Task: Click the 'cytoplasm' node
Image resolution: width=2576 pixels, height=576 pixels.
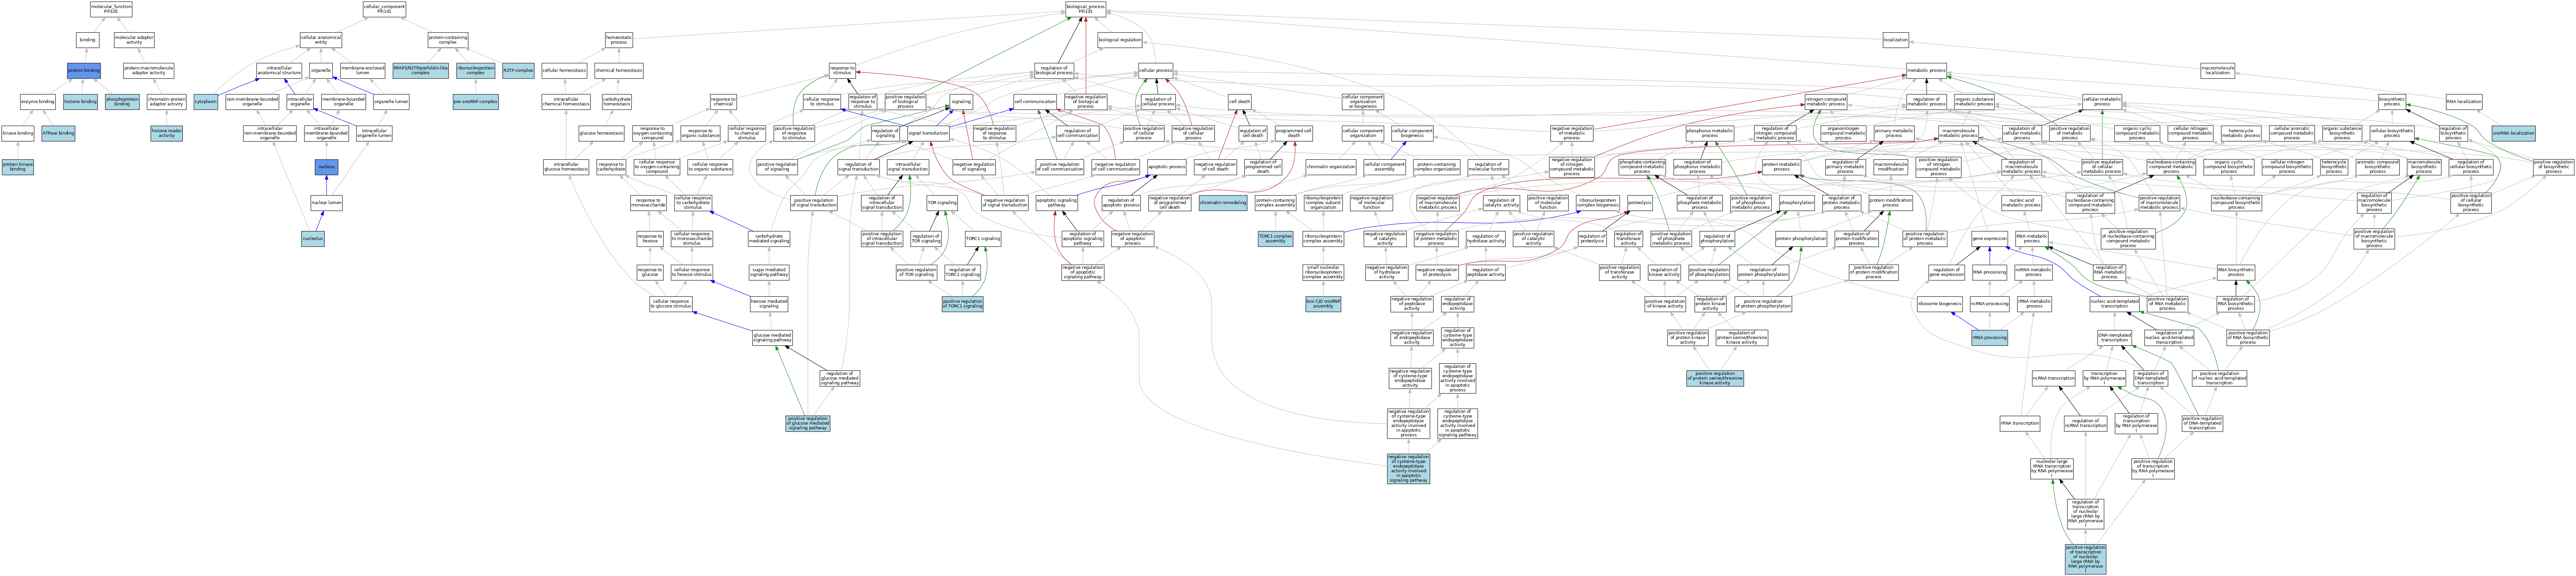Action: [x=206, y=102]
